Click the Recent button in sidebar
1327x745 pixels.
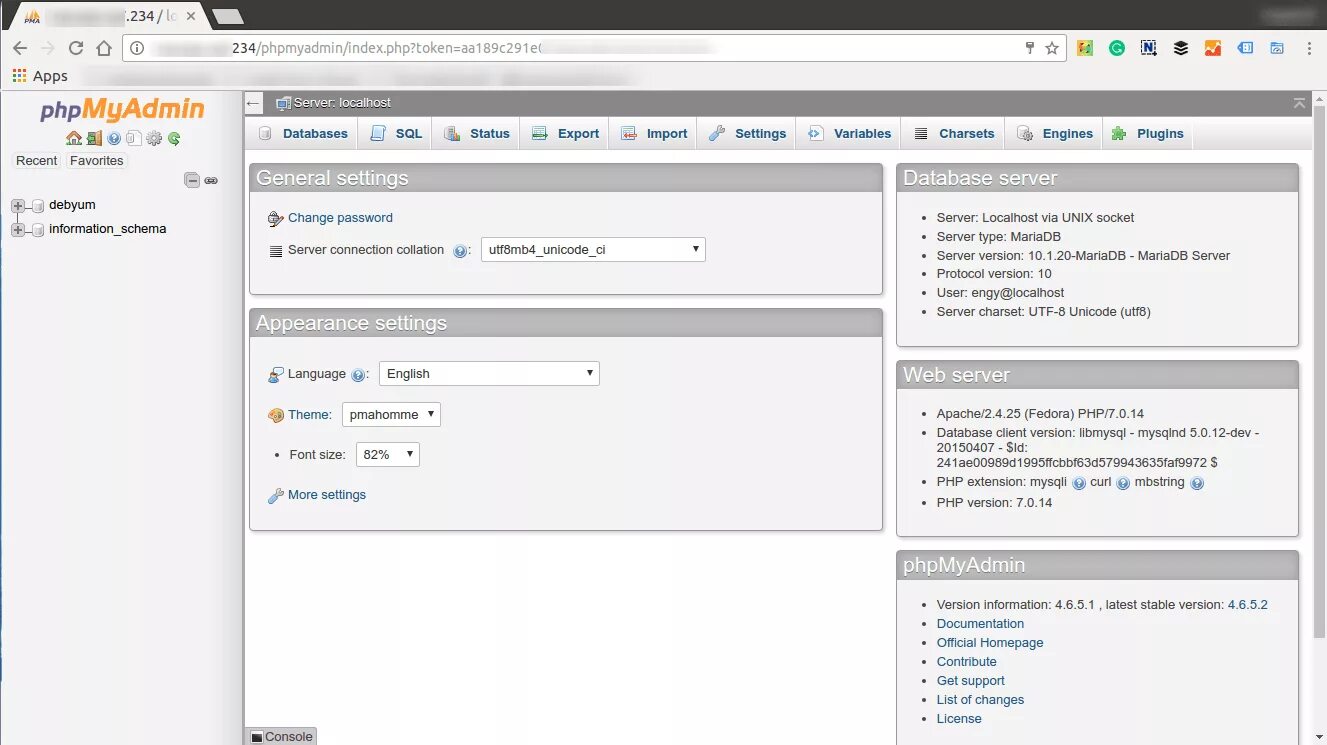point(37,161)
